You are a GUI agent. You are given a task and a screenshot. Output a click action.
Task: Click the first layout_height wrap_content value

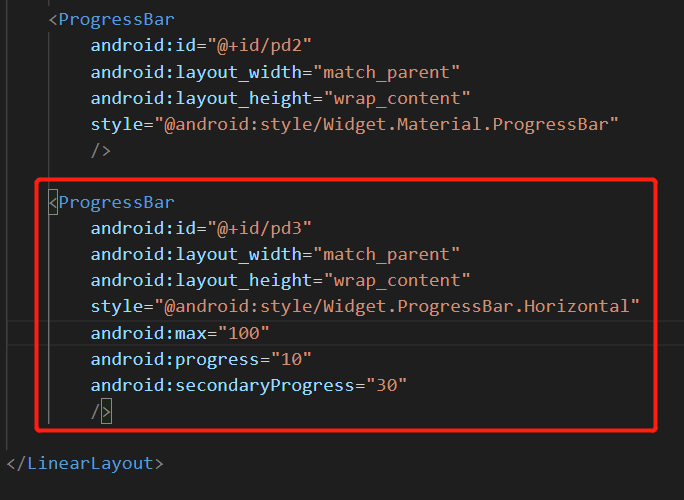click(397, 99)
